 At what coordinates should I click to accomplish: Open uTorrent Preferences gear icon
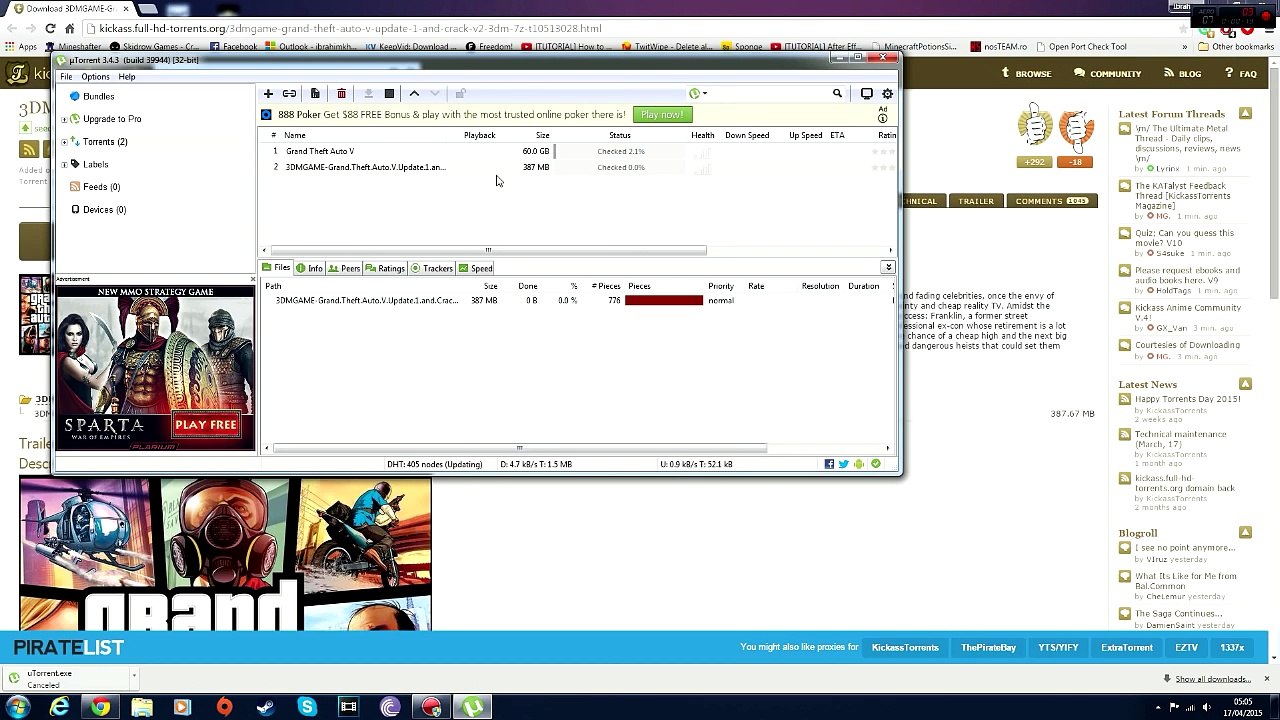pyautogui.click(x=887, y=94)
